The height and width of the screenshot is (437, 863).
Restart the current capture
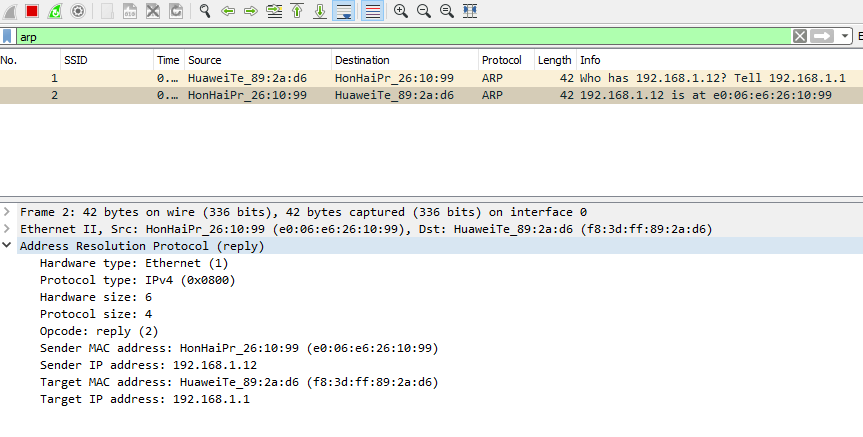[54, 11]
